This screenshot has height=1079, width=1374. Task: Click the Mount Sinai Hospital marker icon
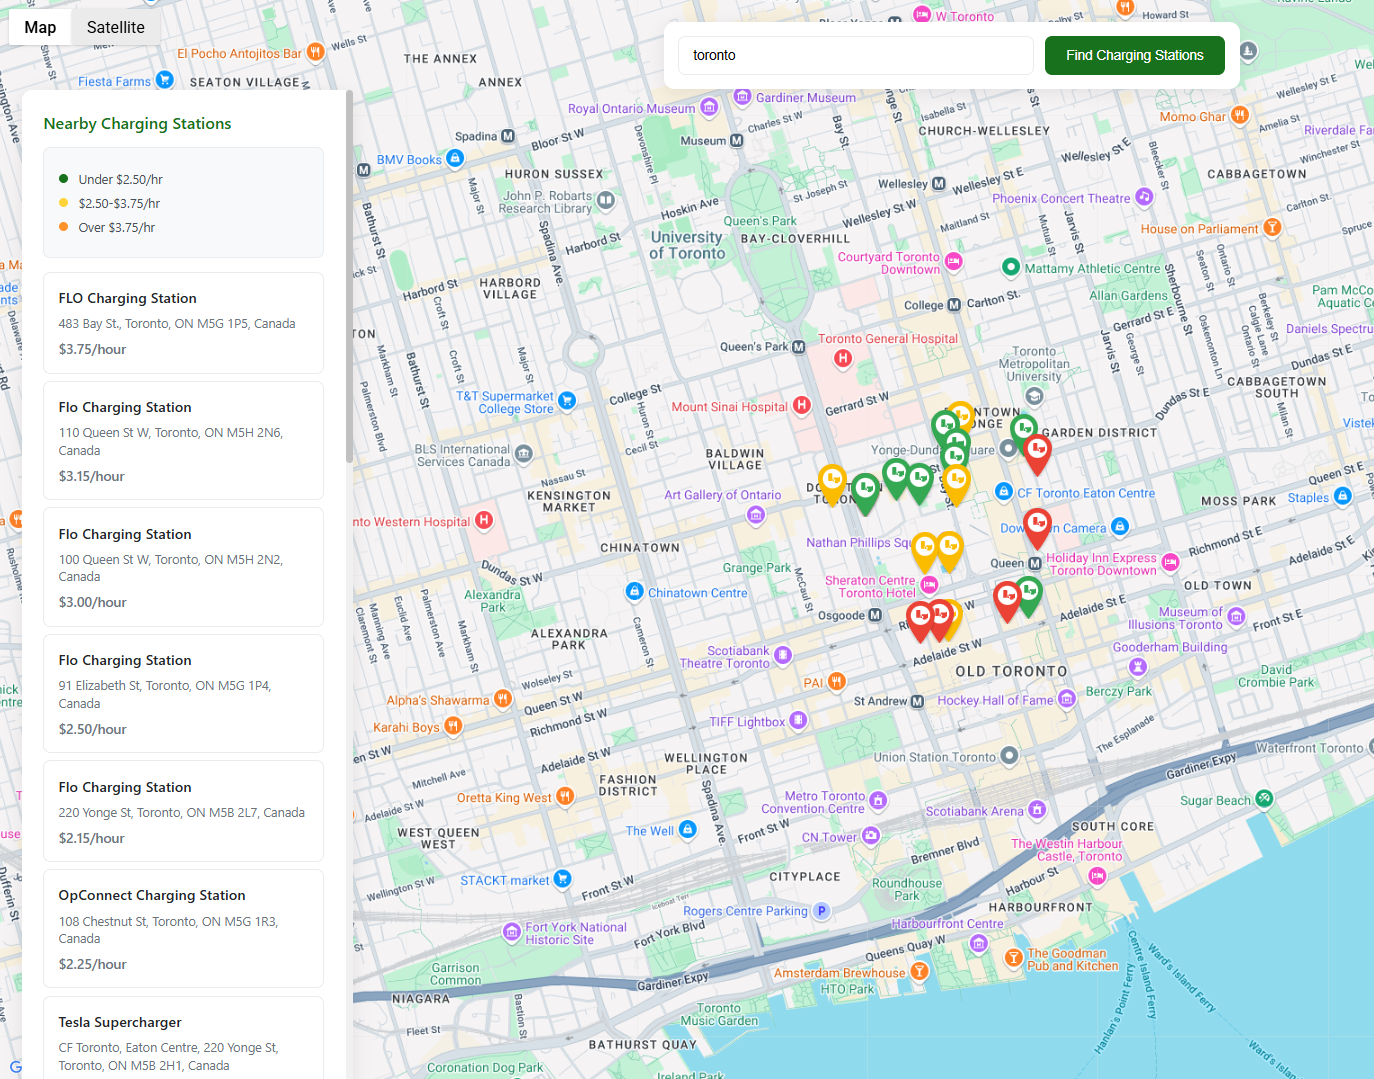(x=802, y=405)
